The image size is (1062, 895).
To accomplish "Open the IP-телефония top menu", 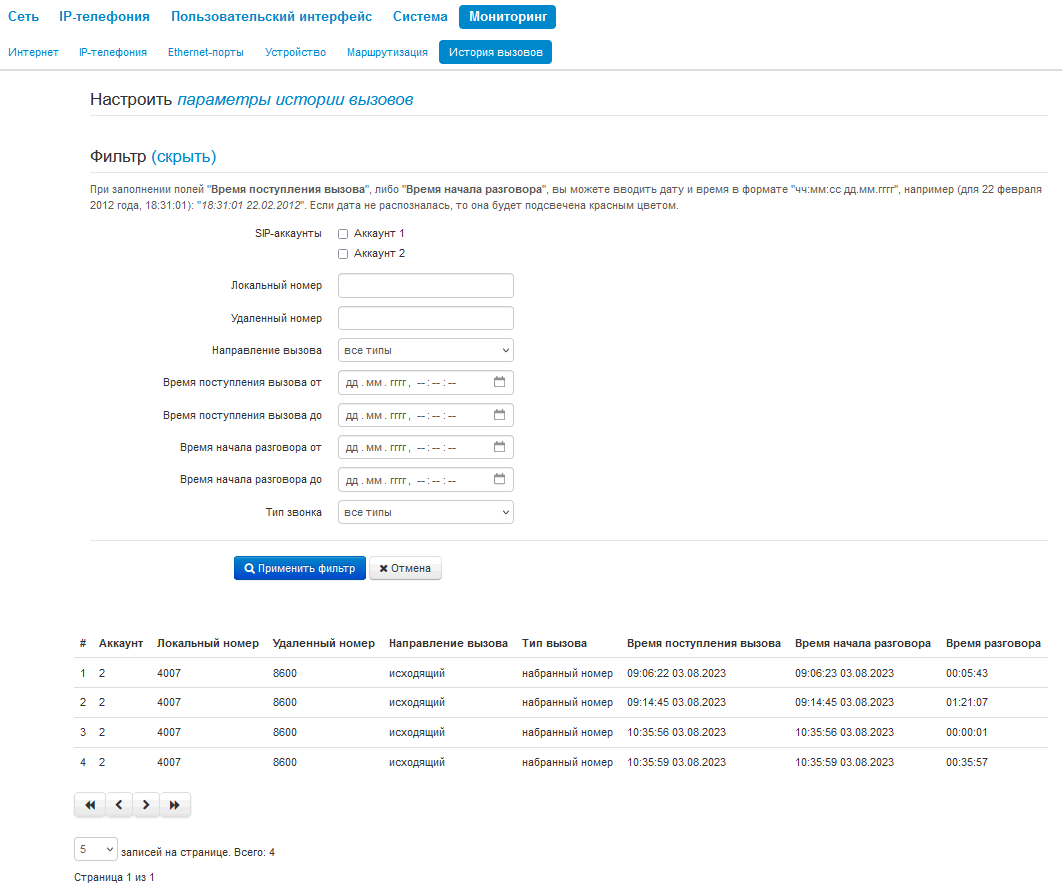I will pos(104,17).
